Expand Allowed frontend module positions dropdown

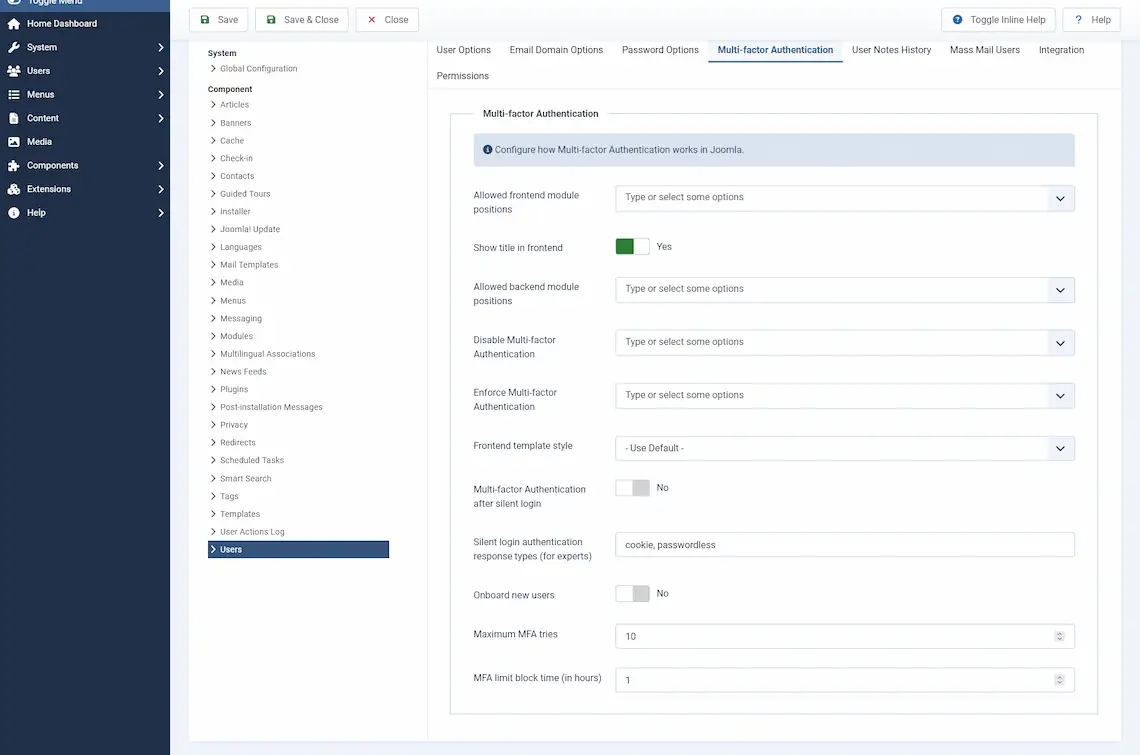[844, 198]
